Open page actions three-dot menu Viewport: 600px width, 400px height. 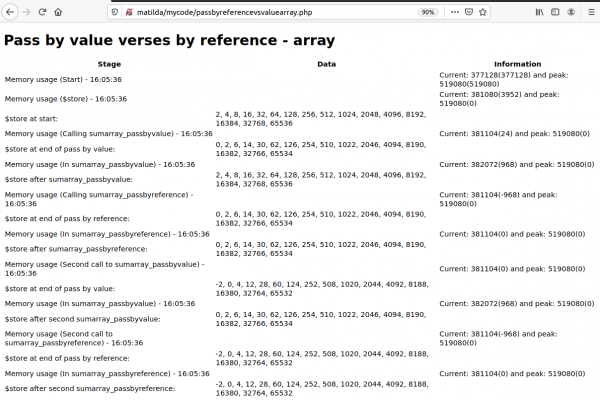(x=455, y=12)
